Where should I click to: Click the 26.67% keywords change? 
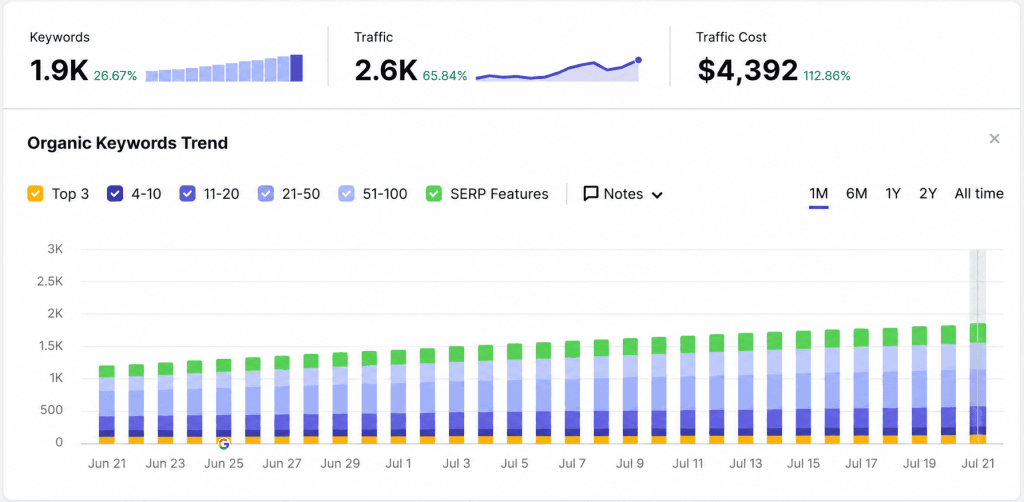click(x=115, y=76)
